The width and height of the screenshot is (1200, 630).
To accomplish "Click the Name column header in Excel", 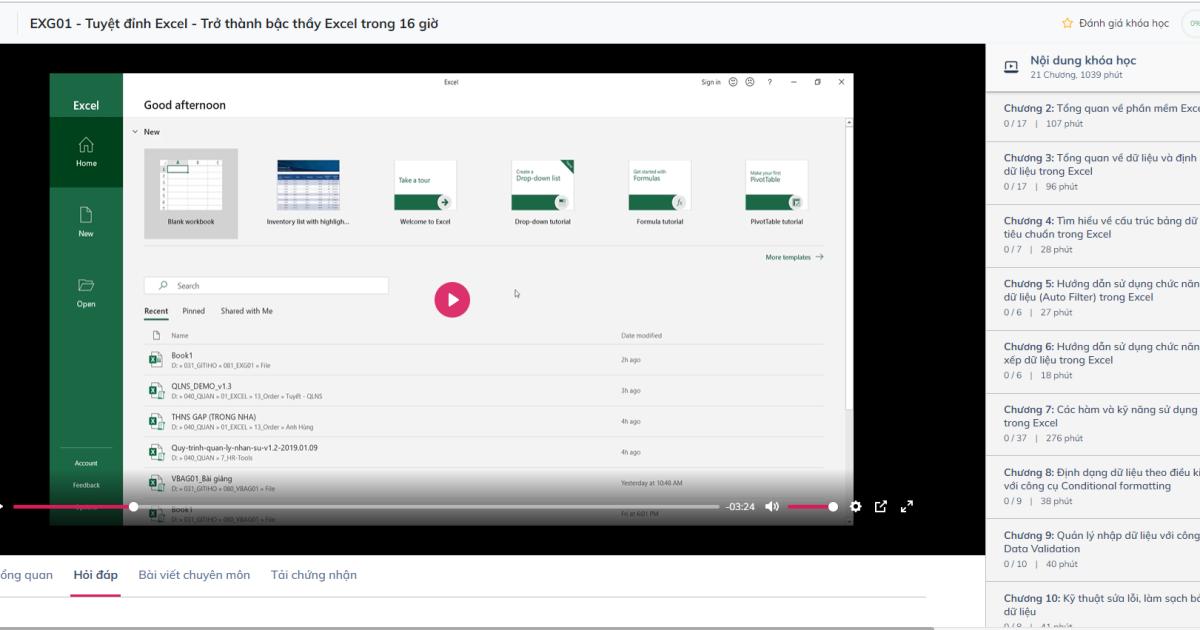I will click(179, 336).
